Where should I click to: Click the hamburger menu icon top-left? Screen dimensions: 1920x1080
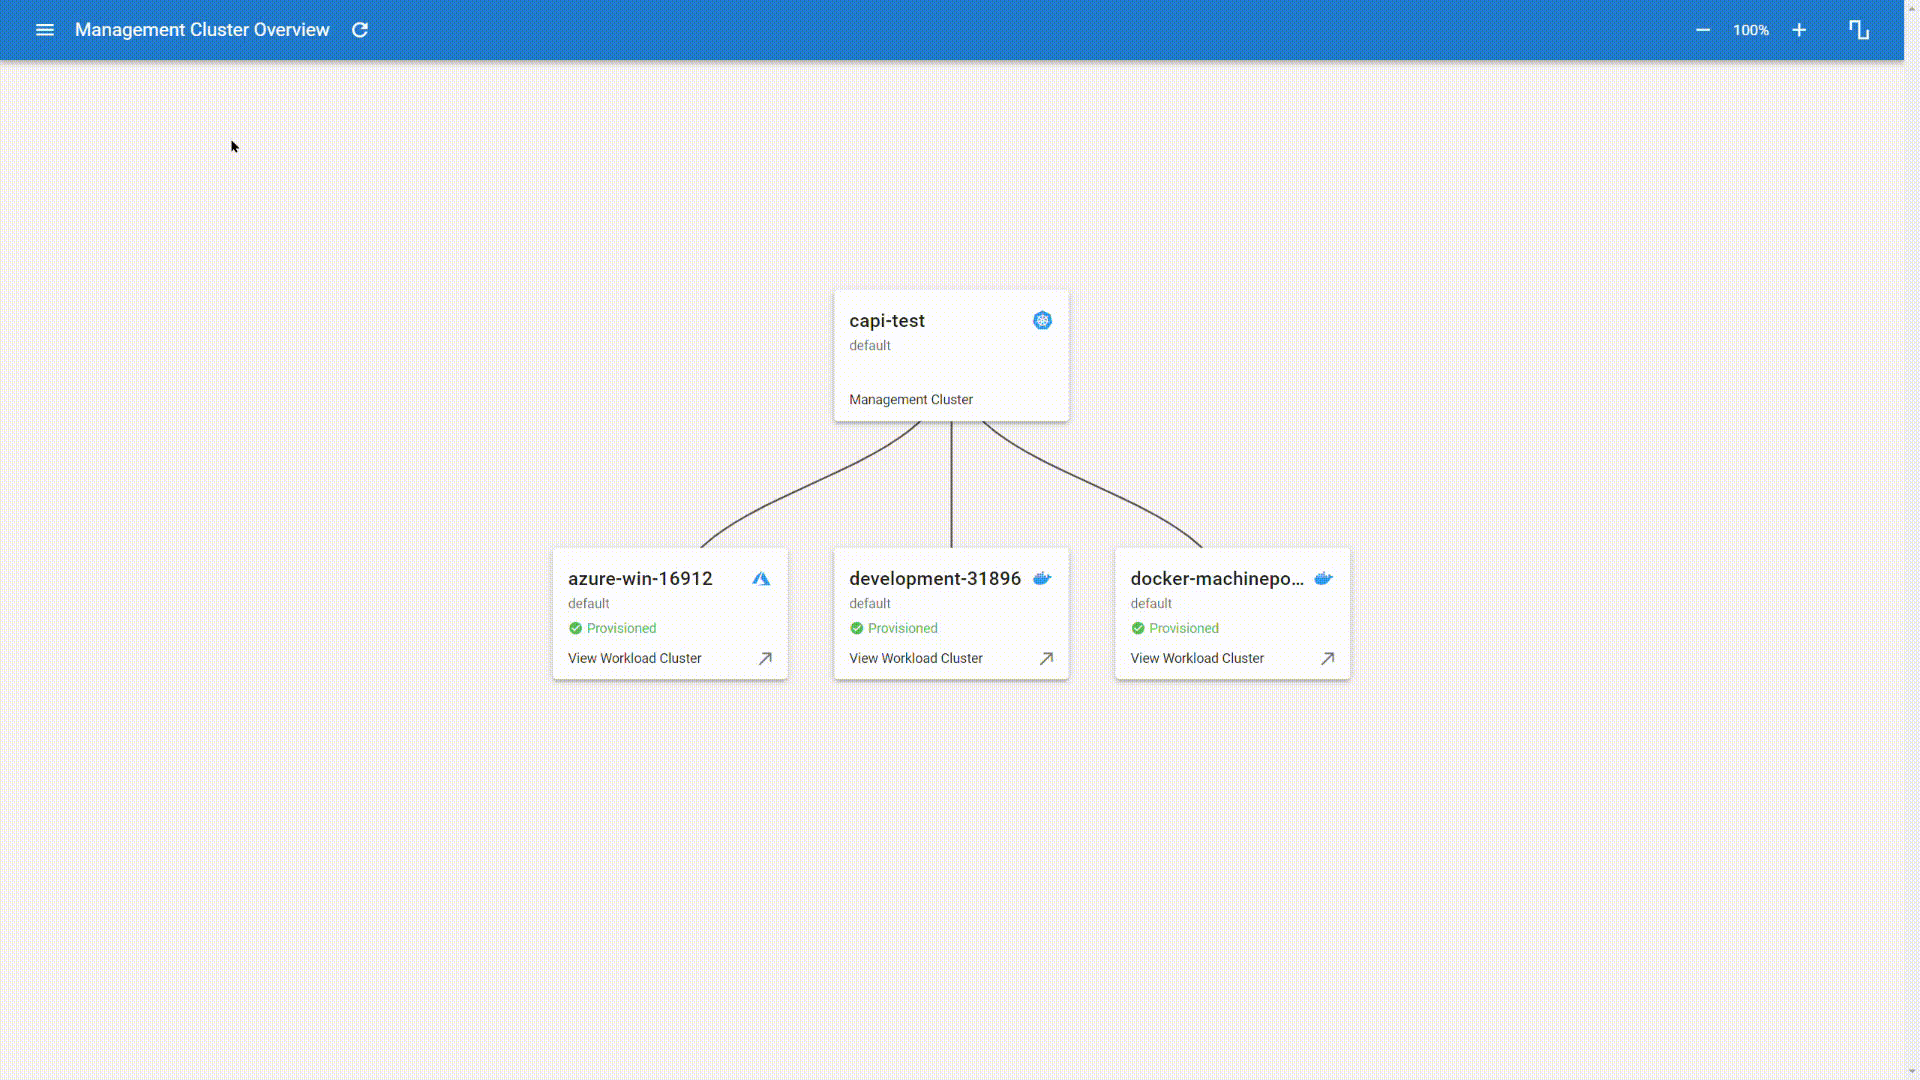click(44, 29)
